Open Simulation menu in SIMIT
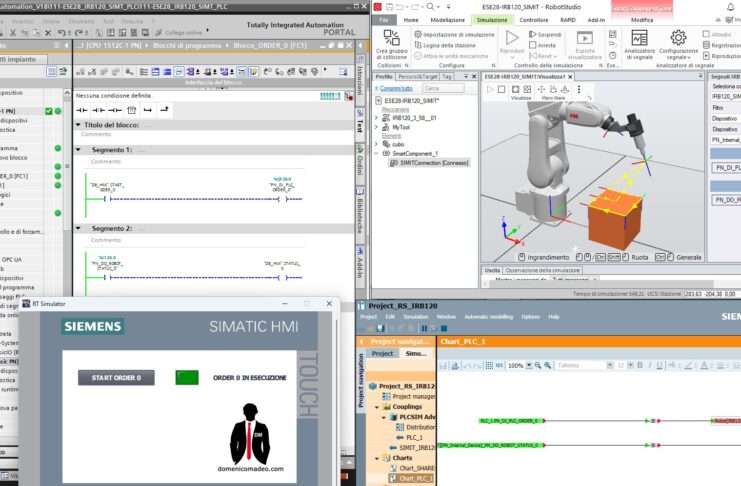This screenshot has width=741, height=486. pos(415,317)
